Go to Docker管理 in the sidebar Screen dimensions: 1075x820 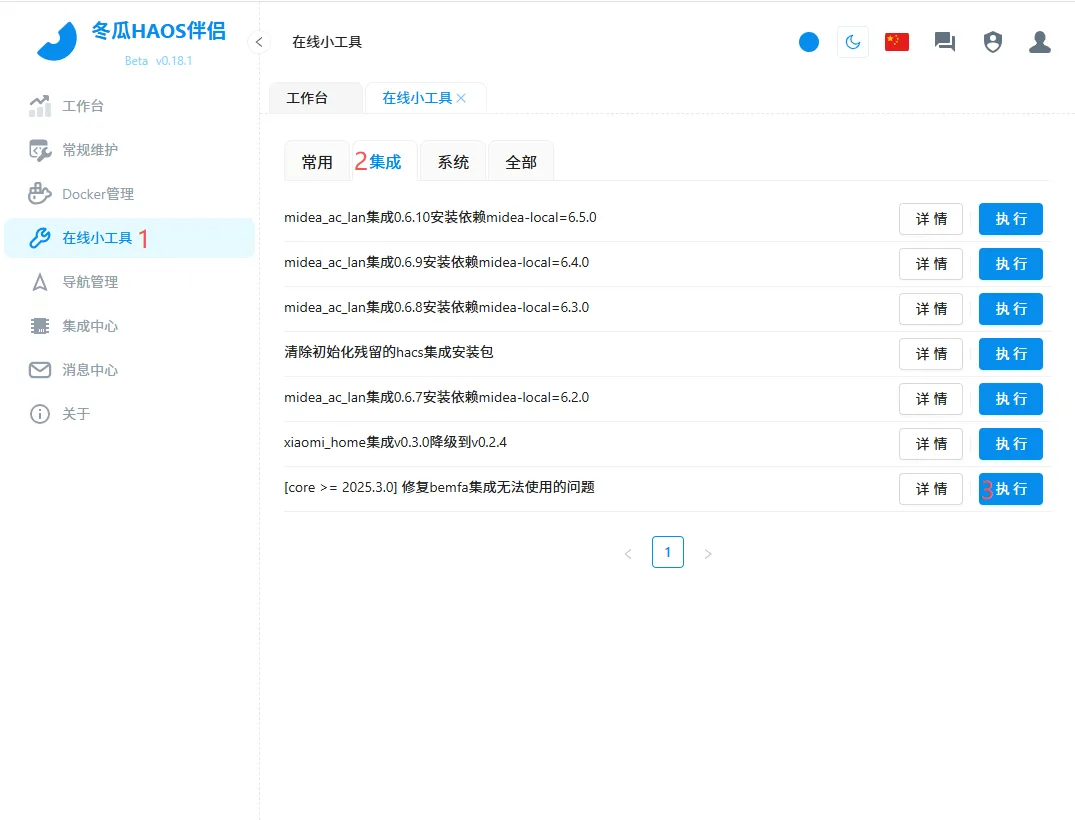point(130,194)
